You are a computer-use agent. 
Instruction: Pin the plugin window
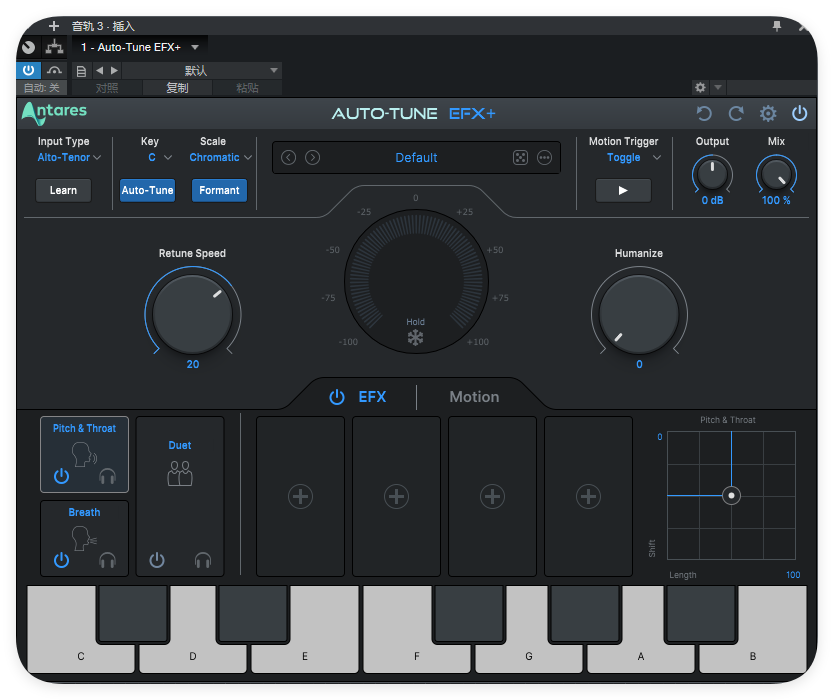[x=777, y=26]
